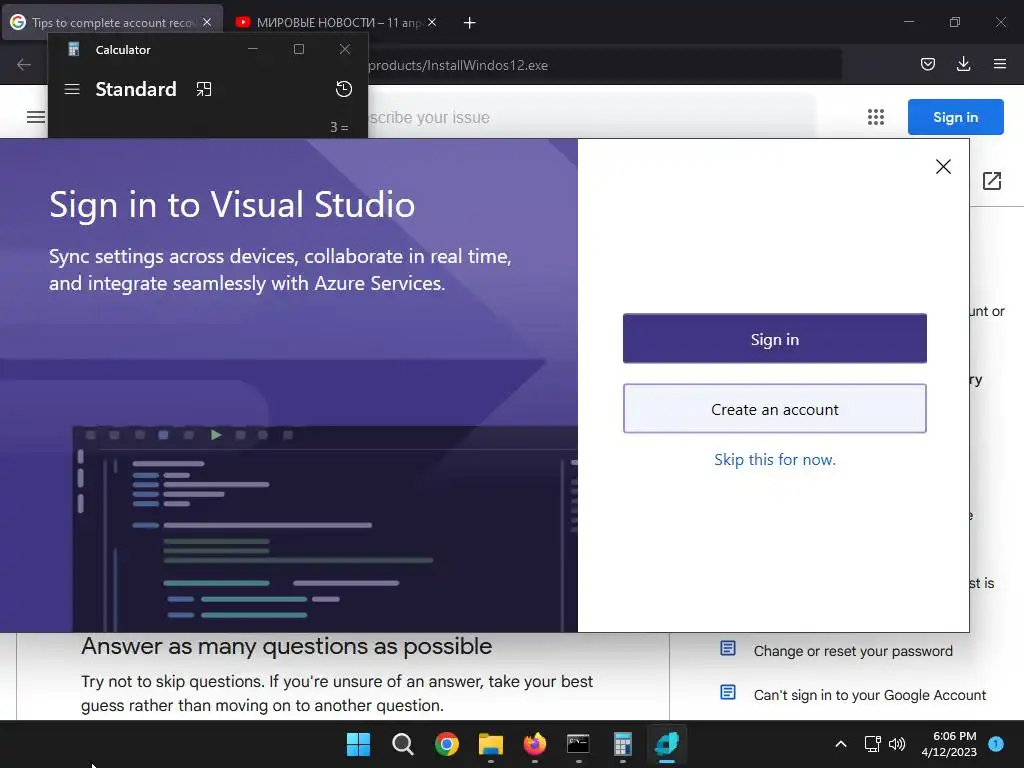Screen dimensions: 1024x768
Task: Open Can't sign in to your Google Account
Action: (x=870, y=695)
